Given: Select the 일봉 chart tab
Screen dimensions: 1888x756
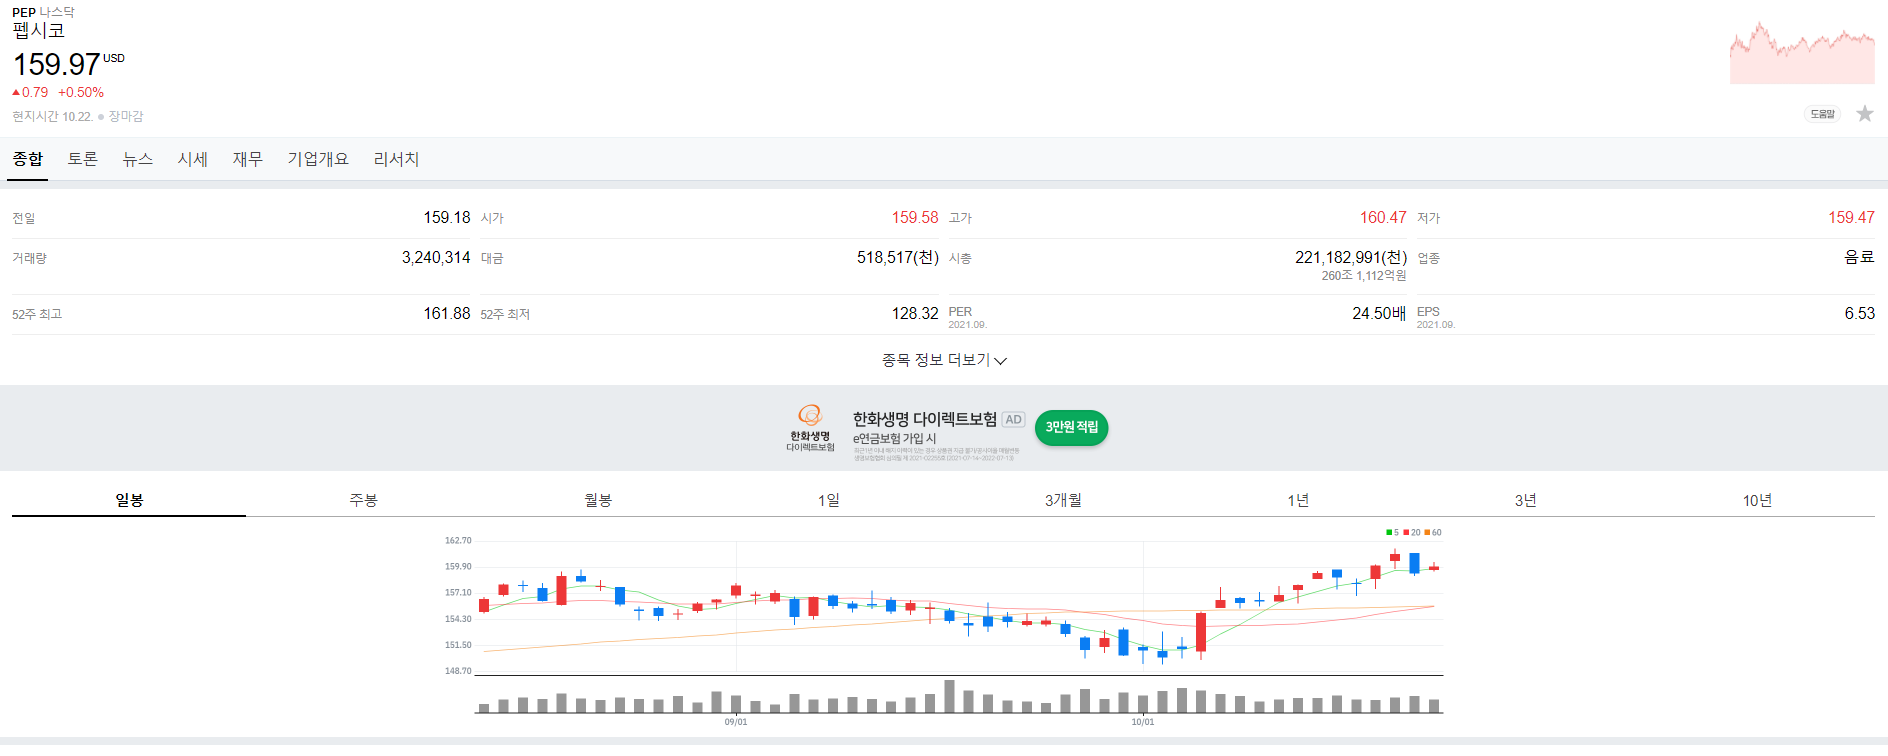Looking at the screenshot, I should tap(129, 500).
